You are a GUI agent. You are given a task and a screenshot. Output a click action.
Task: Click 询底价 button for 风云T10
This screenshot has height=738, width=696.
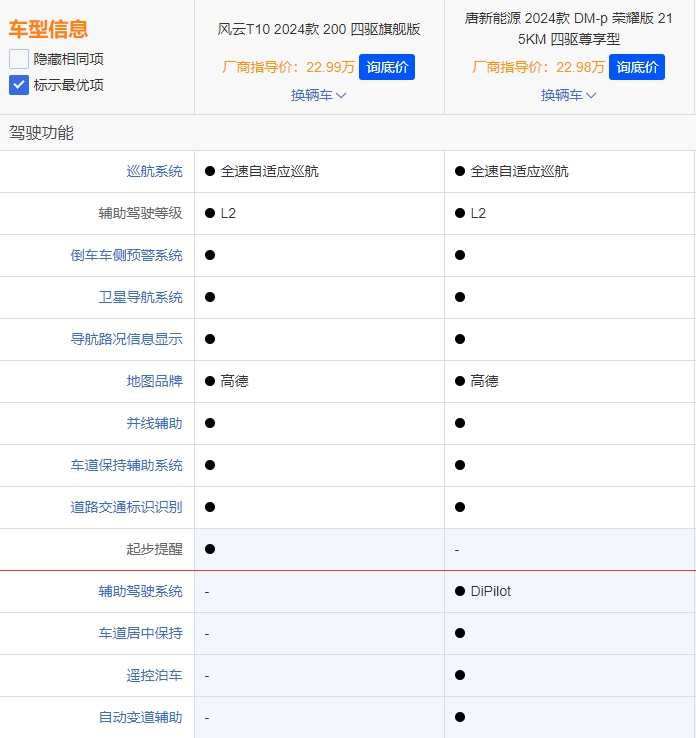pos(387,67)
